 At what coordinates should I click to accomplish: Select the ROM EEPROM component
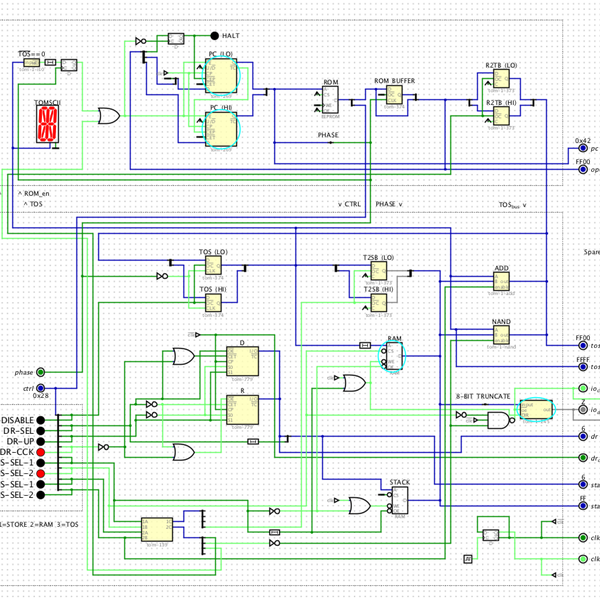330,100
